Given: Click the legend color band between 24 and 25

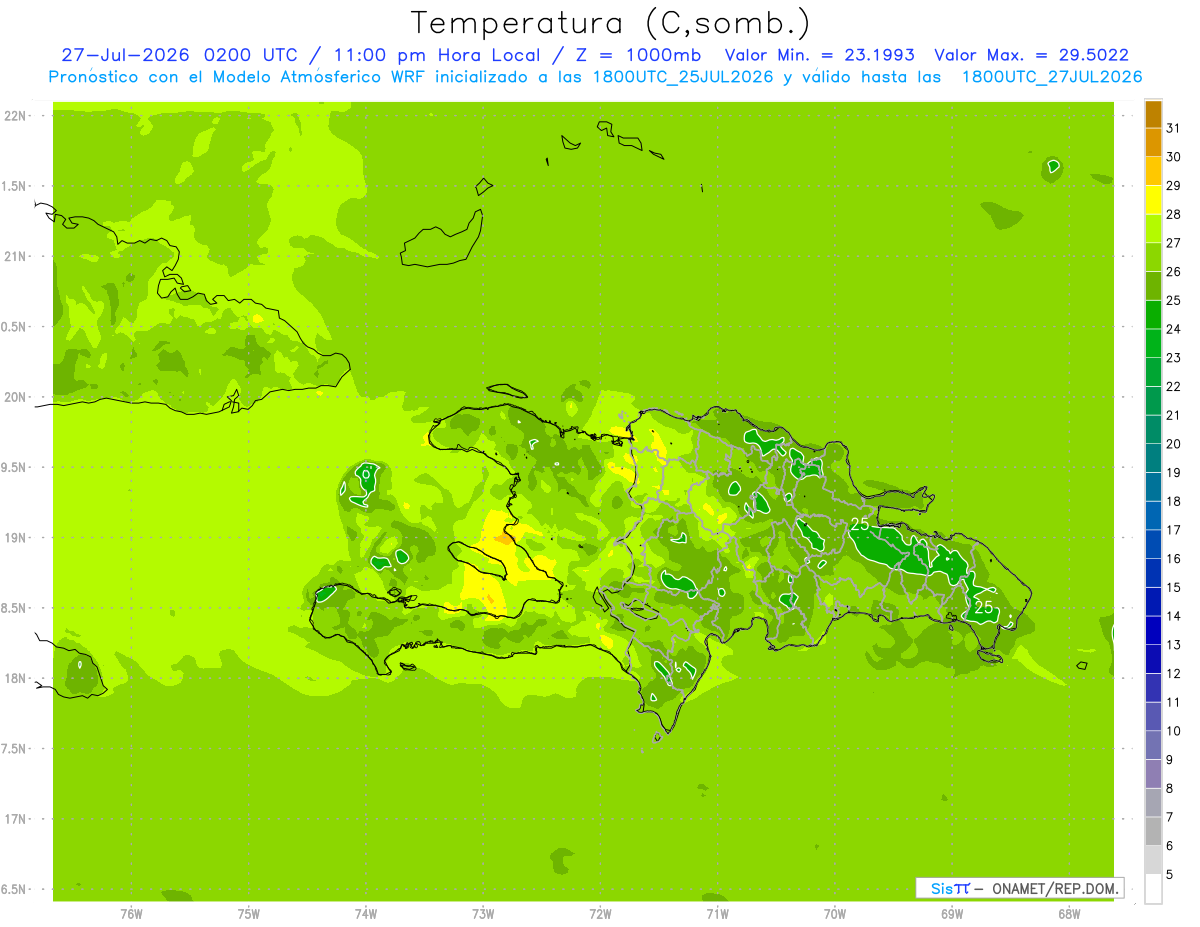Looking at the screenshot, I should click(x=1153, y=315).
